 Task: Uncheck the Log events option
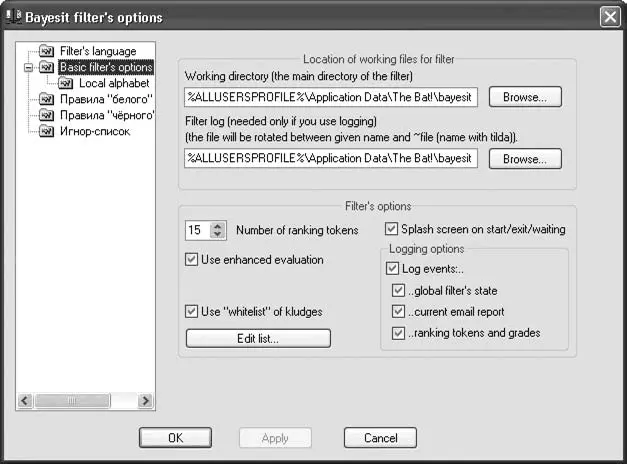coord(392,269)
